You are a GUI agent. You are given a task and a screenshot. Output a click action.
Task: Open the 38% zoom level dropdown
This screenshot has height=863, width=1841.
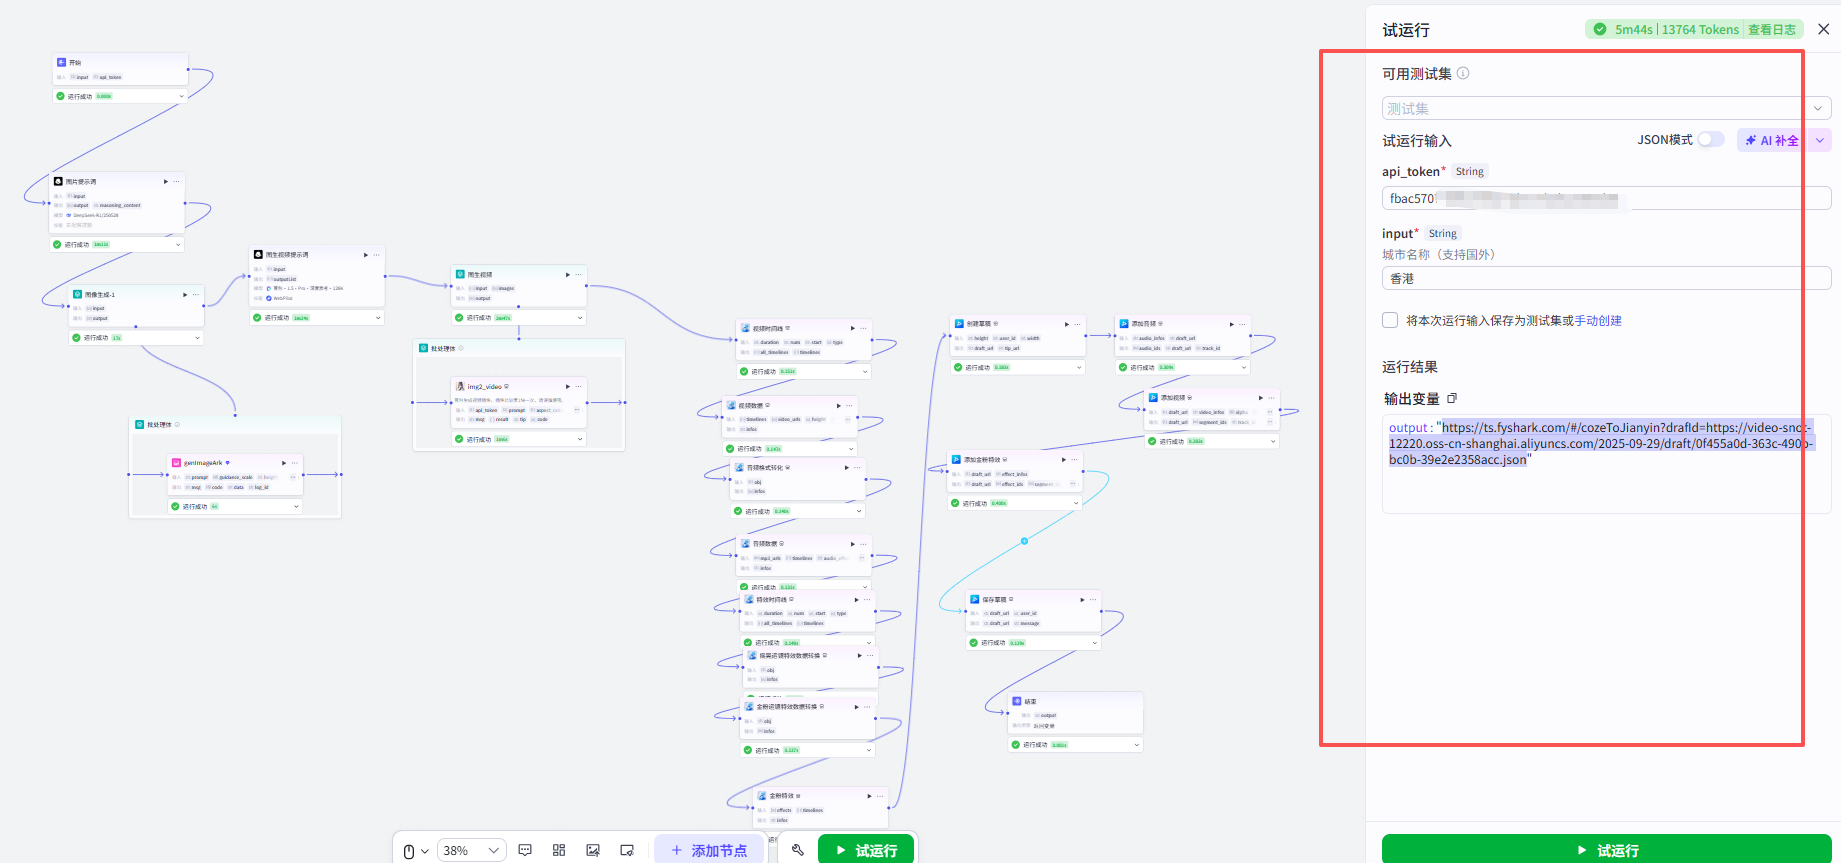(472, 851)
